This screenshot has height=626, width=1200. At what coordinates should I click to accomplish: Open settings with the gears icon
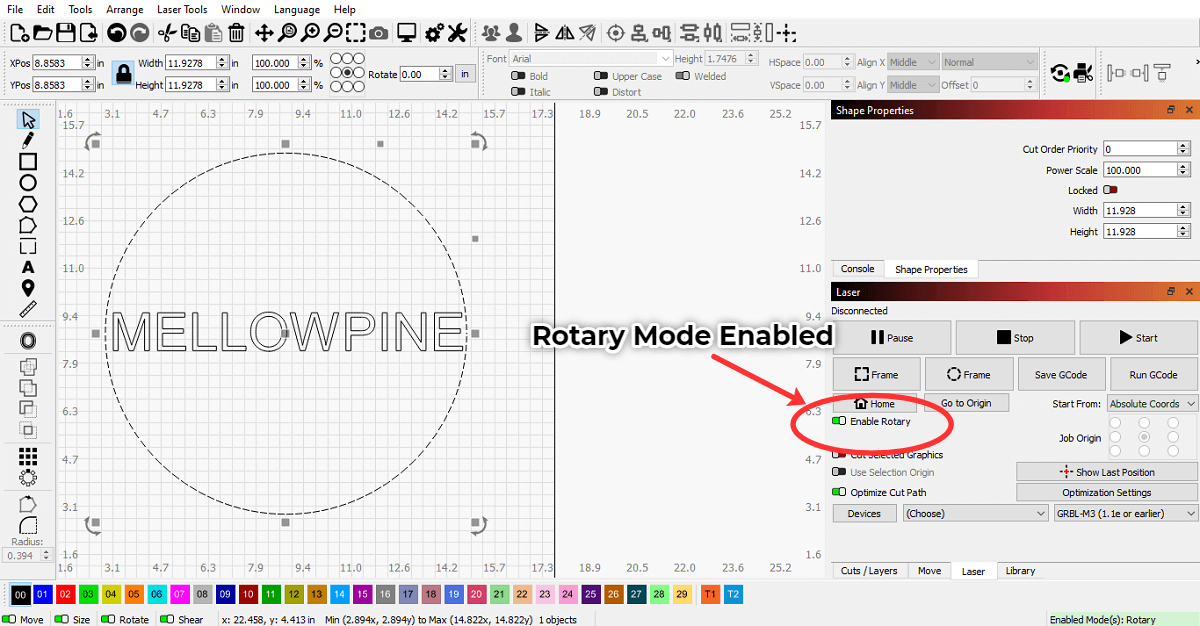click(x=434, y=33)
